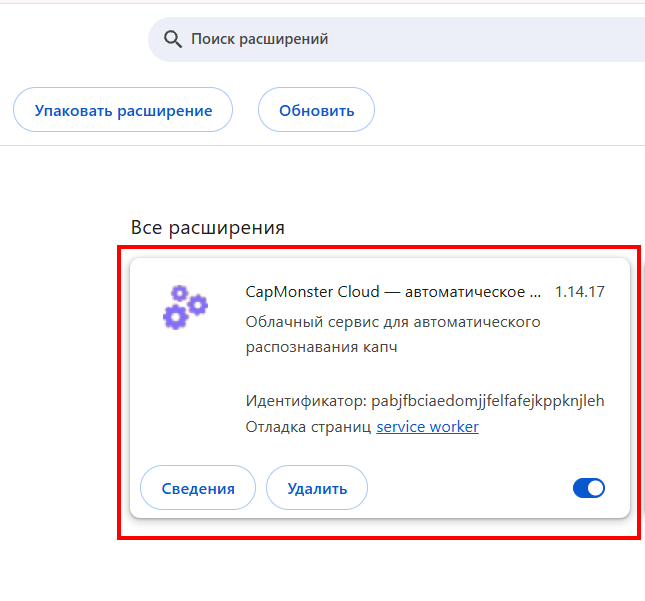Click the white knob of the enable switch
The image size is (645, 601).
click(596, 488)
